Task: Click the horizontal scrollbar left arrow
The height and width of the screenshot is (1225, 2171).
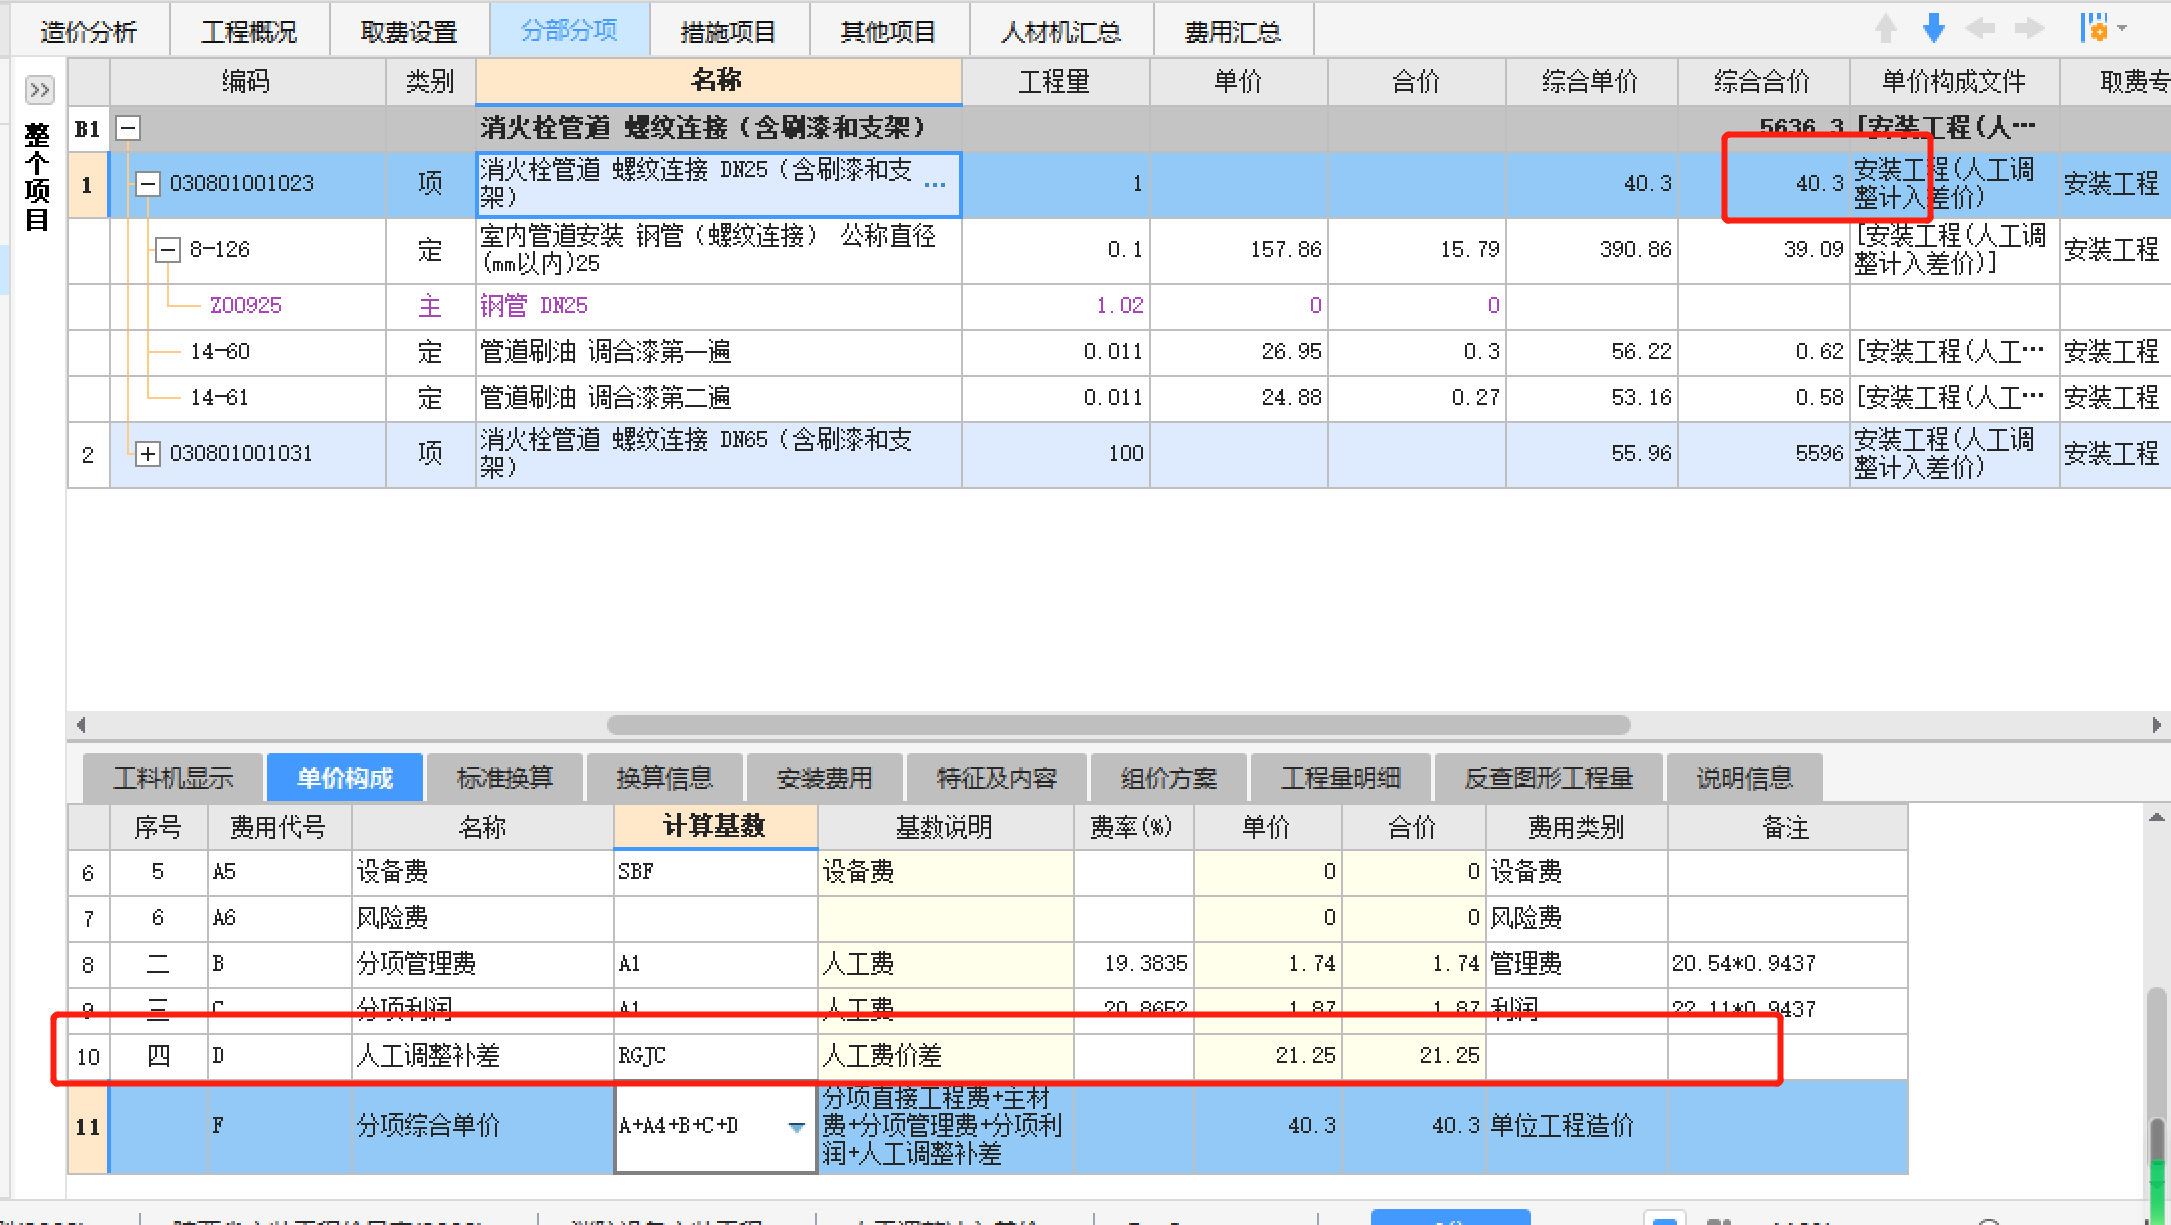Action: coord(81,725)
